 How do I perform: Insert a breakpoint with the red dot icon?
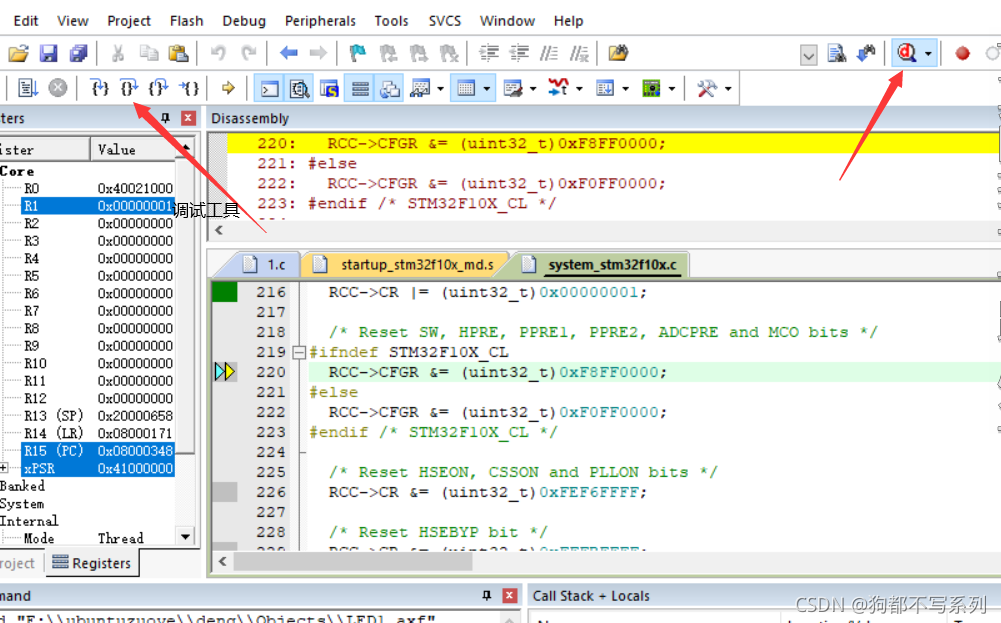tap(962, 53)
